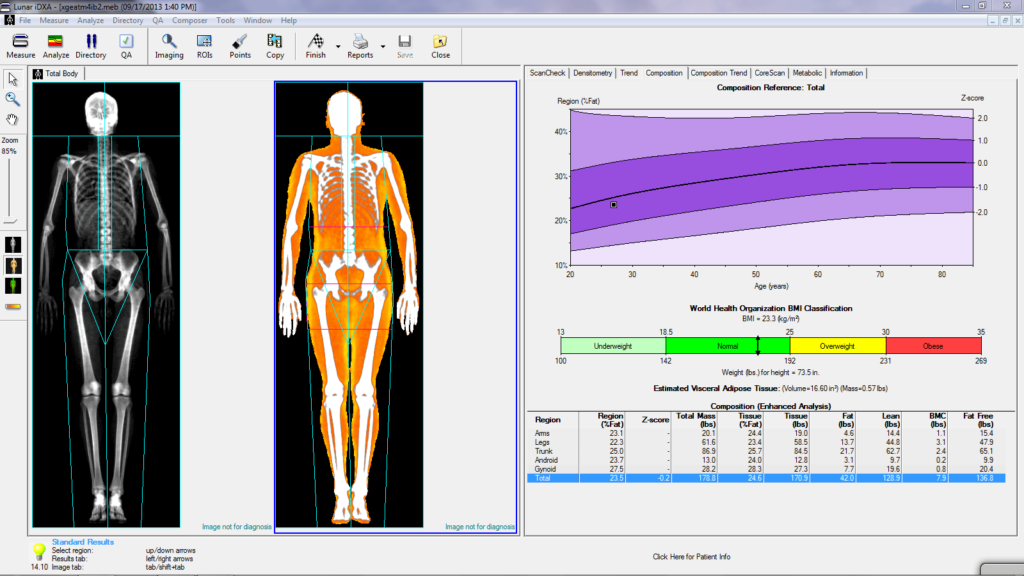Select the Imaging magnifier tool

pyautogui.click(x=169, y=45)
